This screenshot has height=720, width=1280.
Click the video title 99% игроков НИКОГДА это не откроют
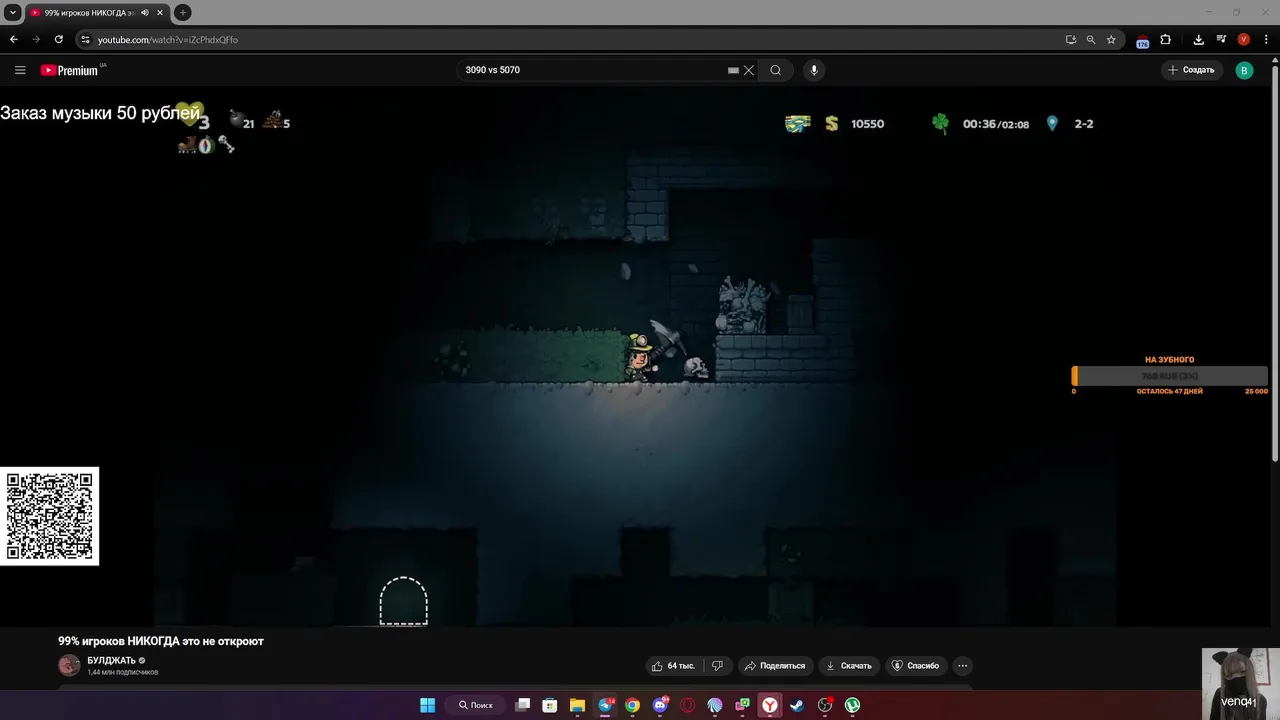pos(161,641)
